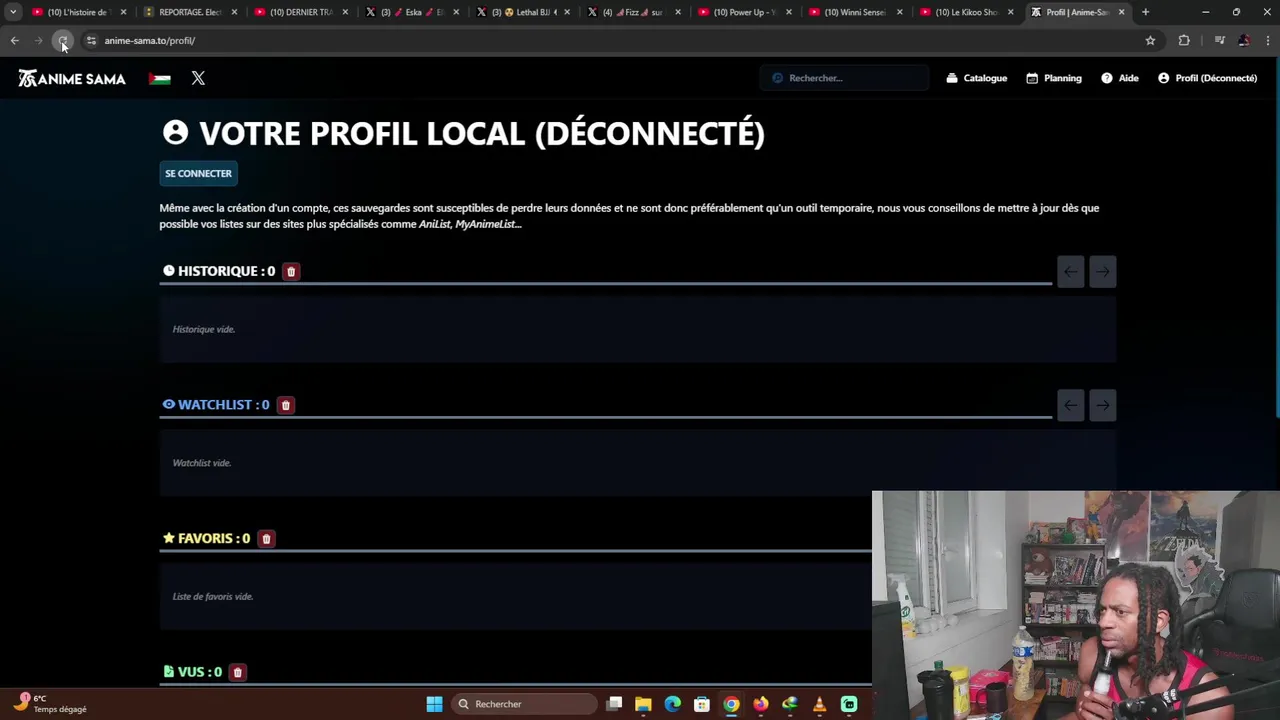
Task: Open the weather widget showing 6°C
Action: click(52, 704)
